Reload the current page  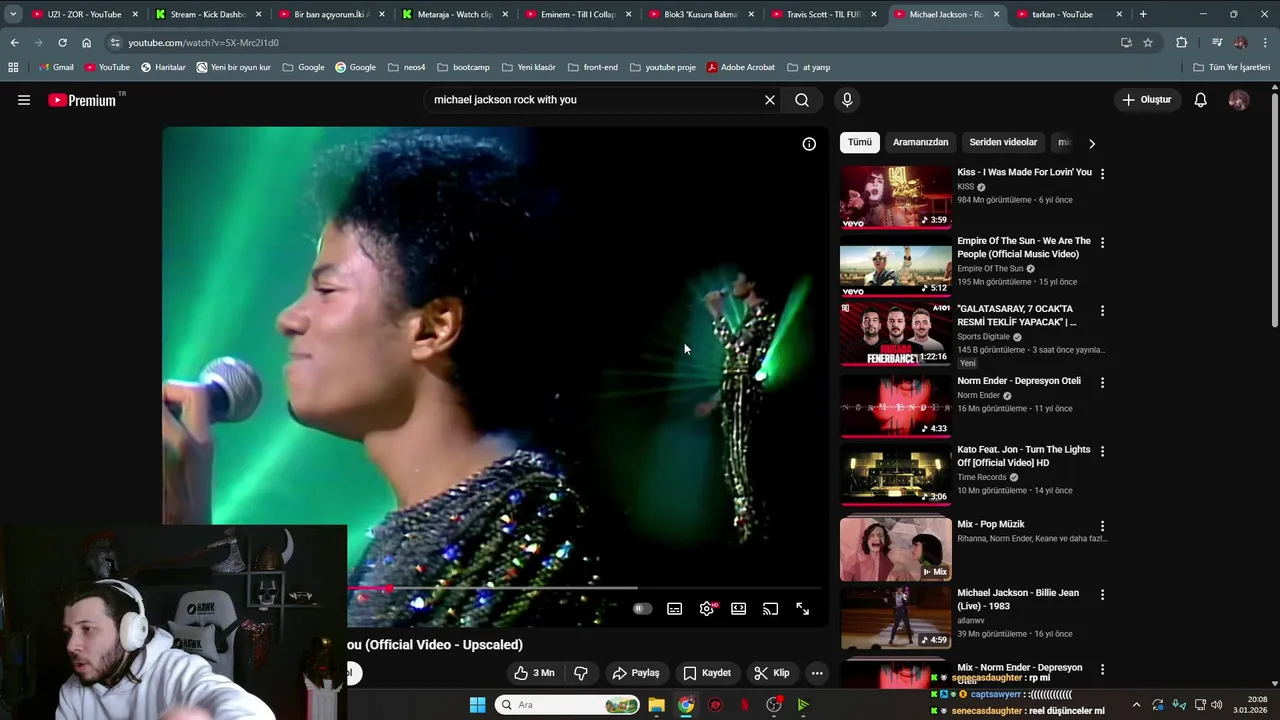(62, 43)
